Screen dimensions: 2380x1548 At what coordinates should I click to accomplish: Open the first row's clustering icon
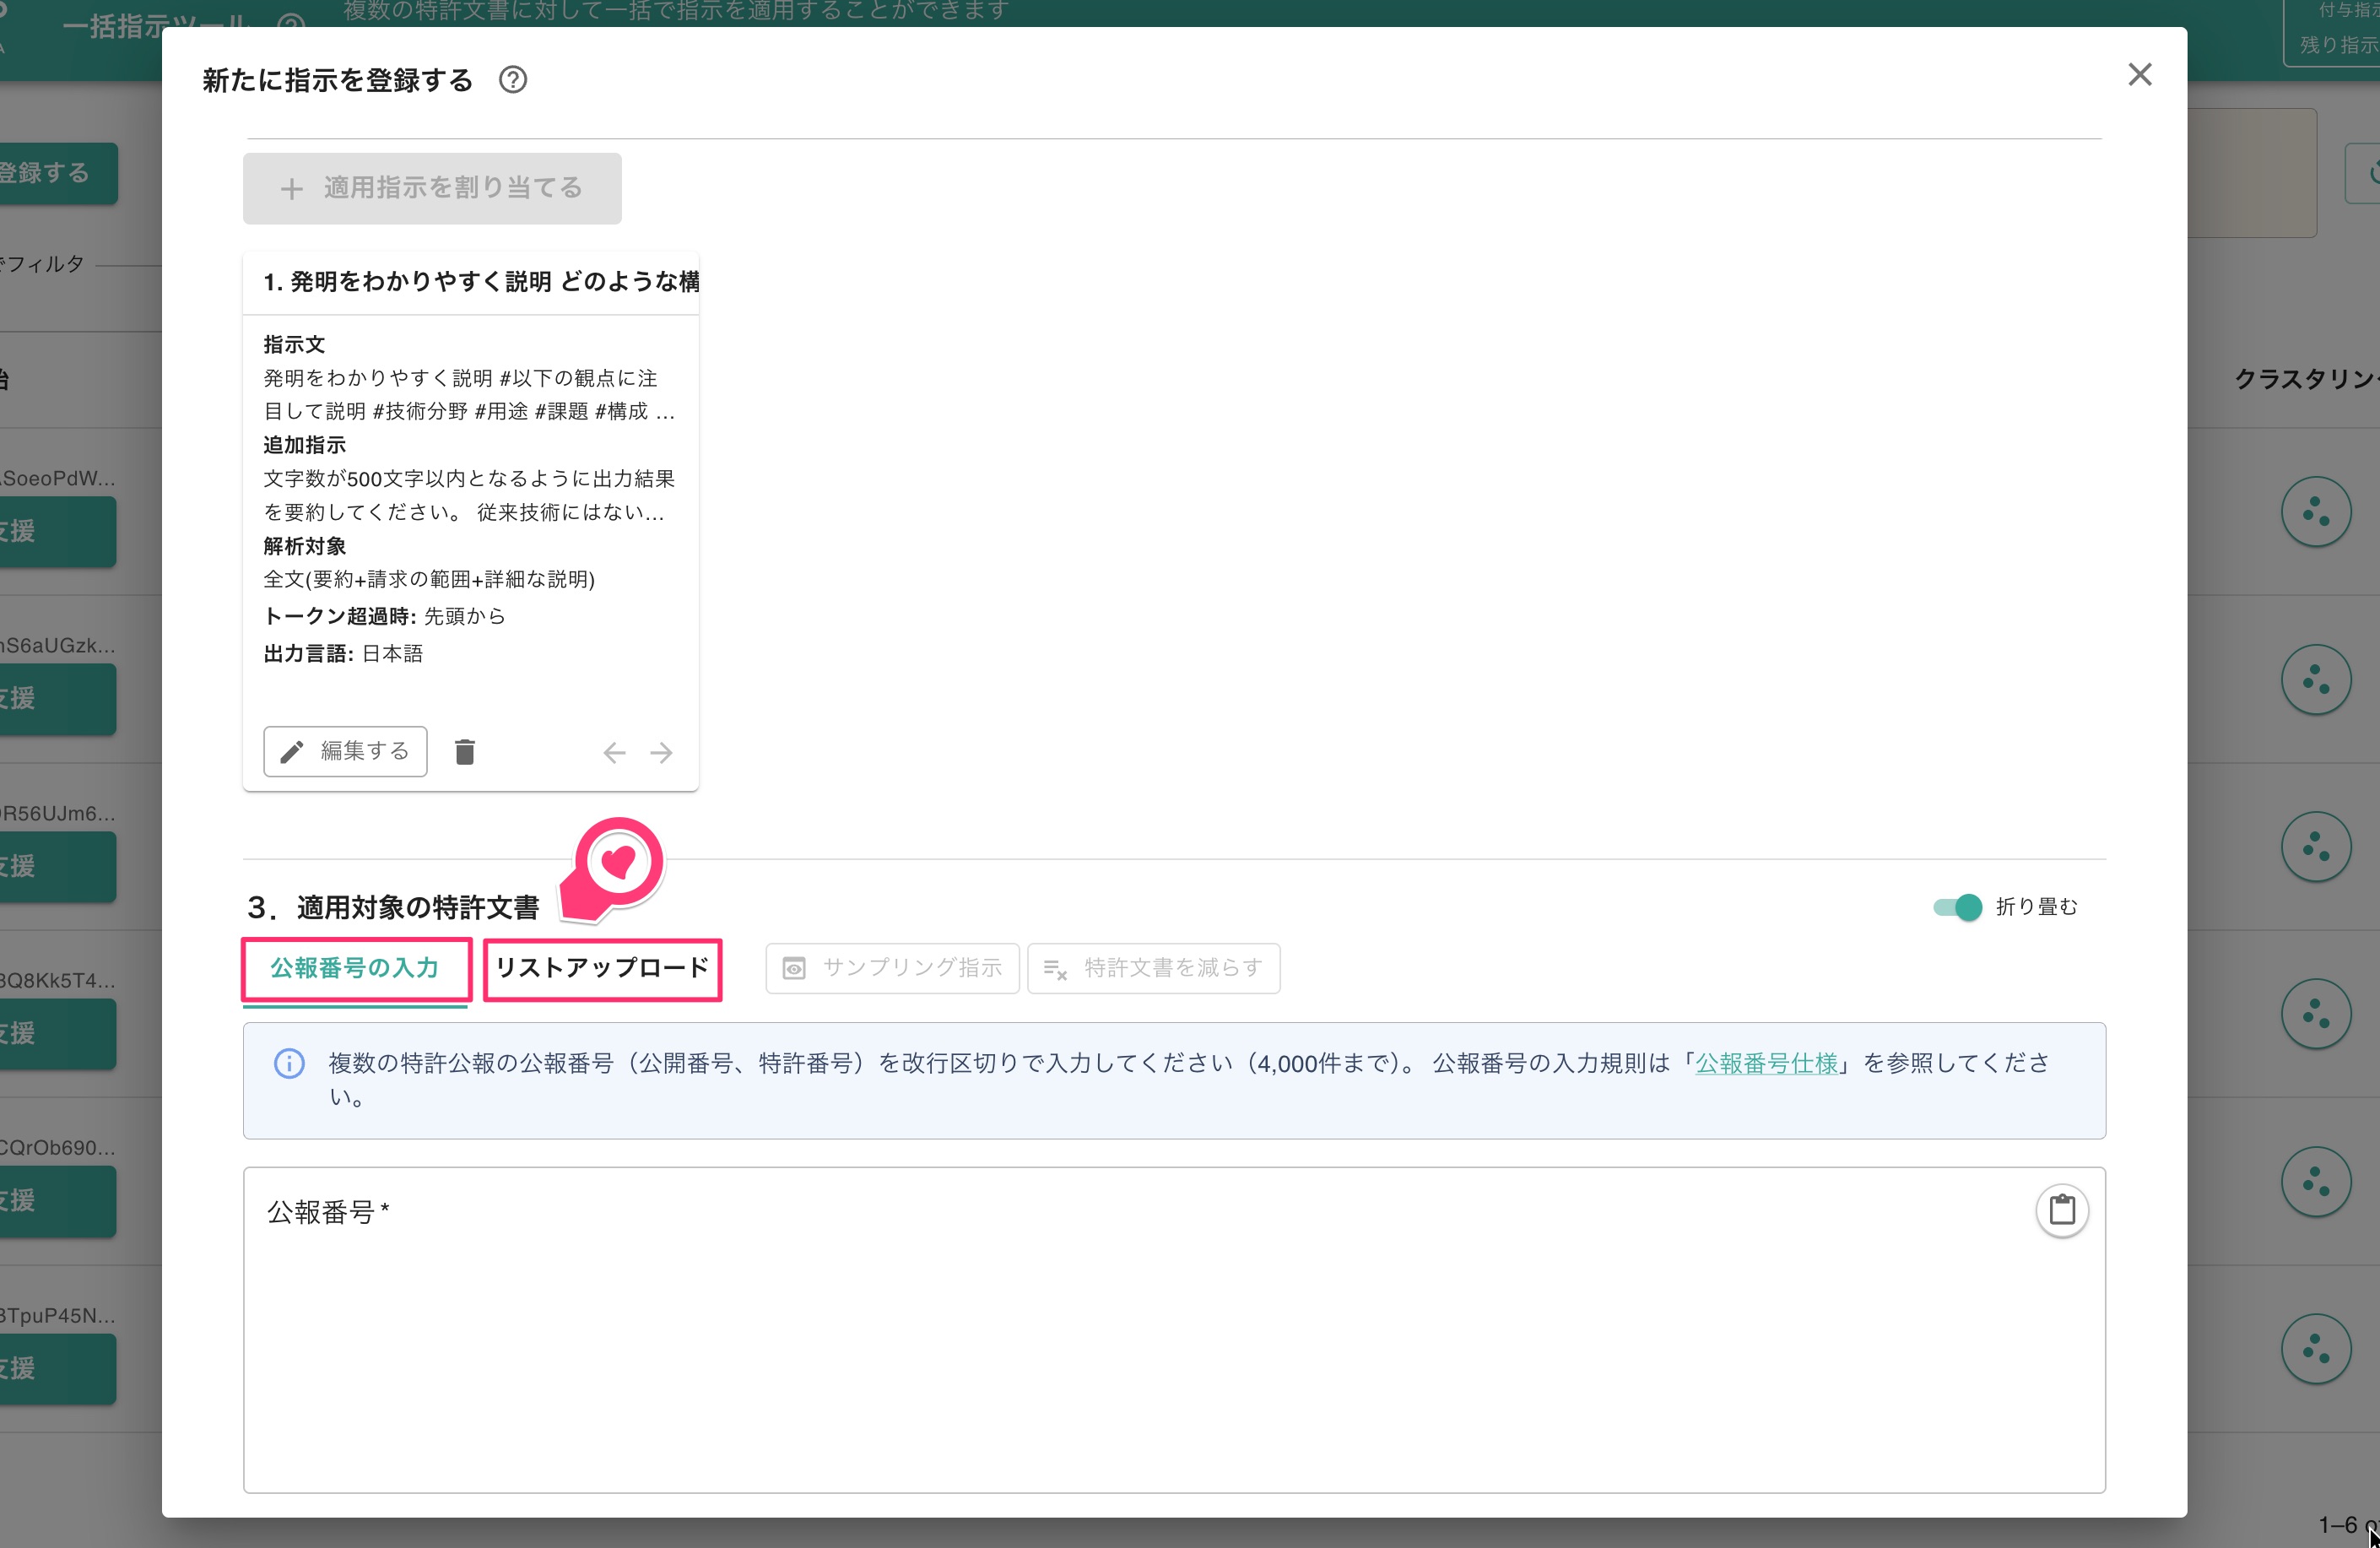(2315, 512)
